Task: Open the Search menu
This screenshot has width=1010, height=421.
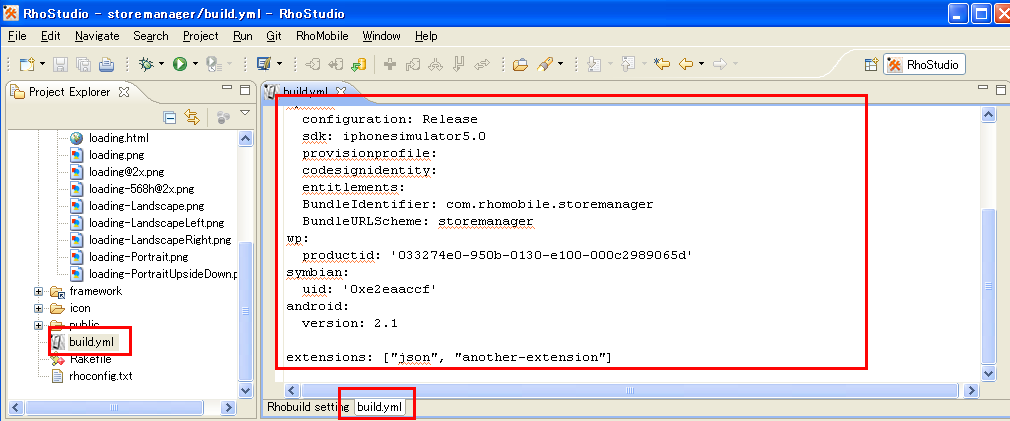Action: click(x=151, y=36)
